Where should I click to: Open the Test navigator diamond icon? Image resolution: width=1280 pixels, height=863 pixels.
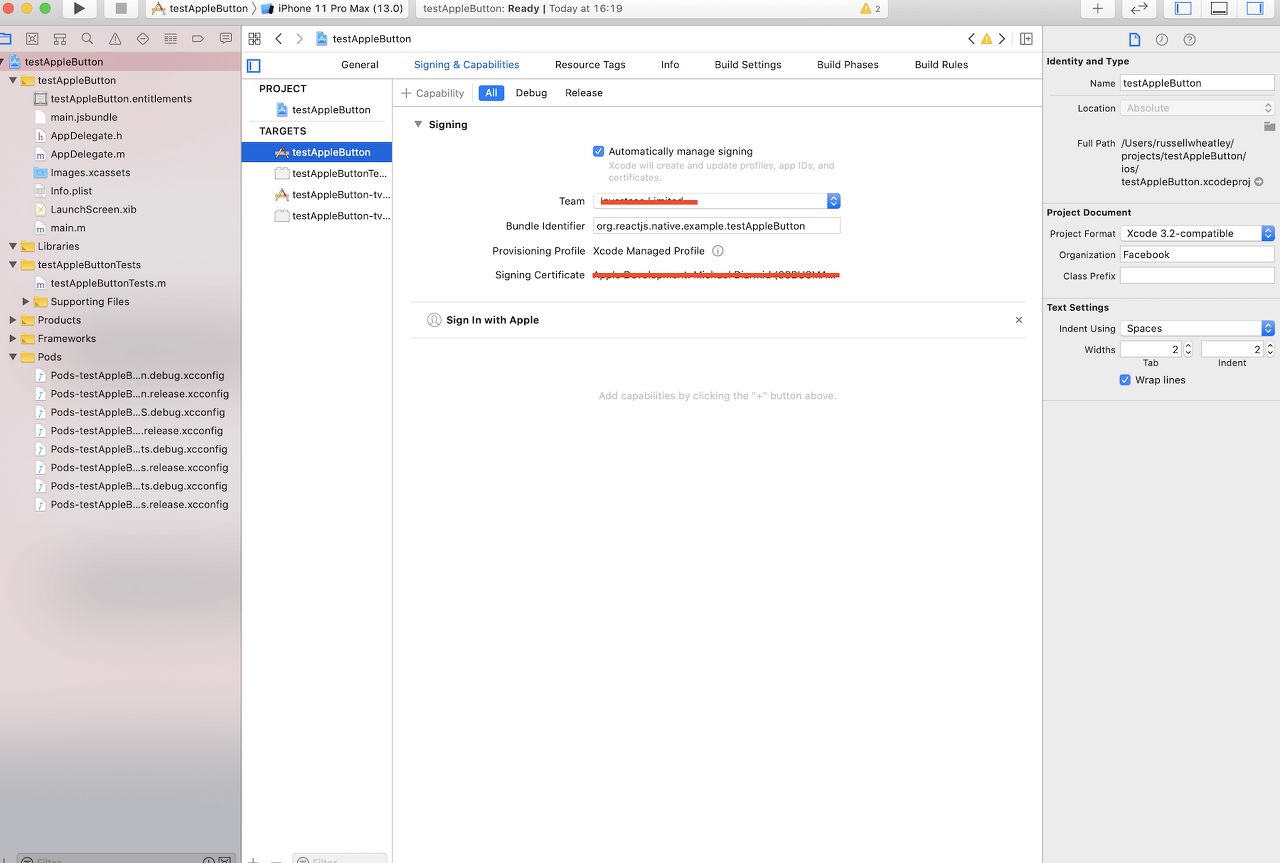(142, 39)
